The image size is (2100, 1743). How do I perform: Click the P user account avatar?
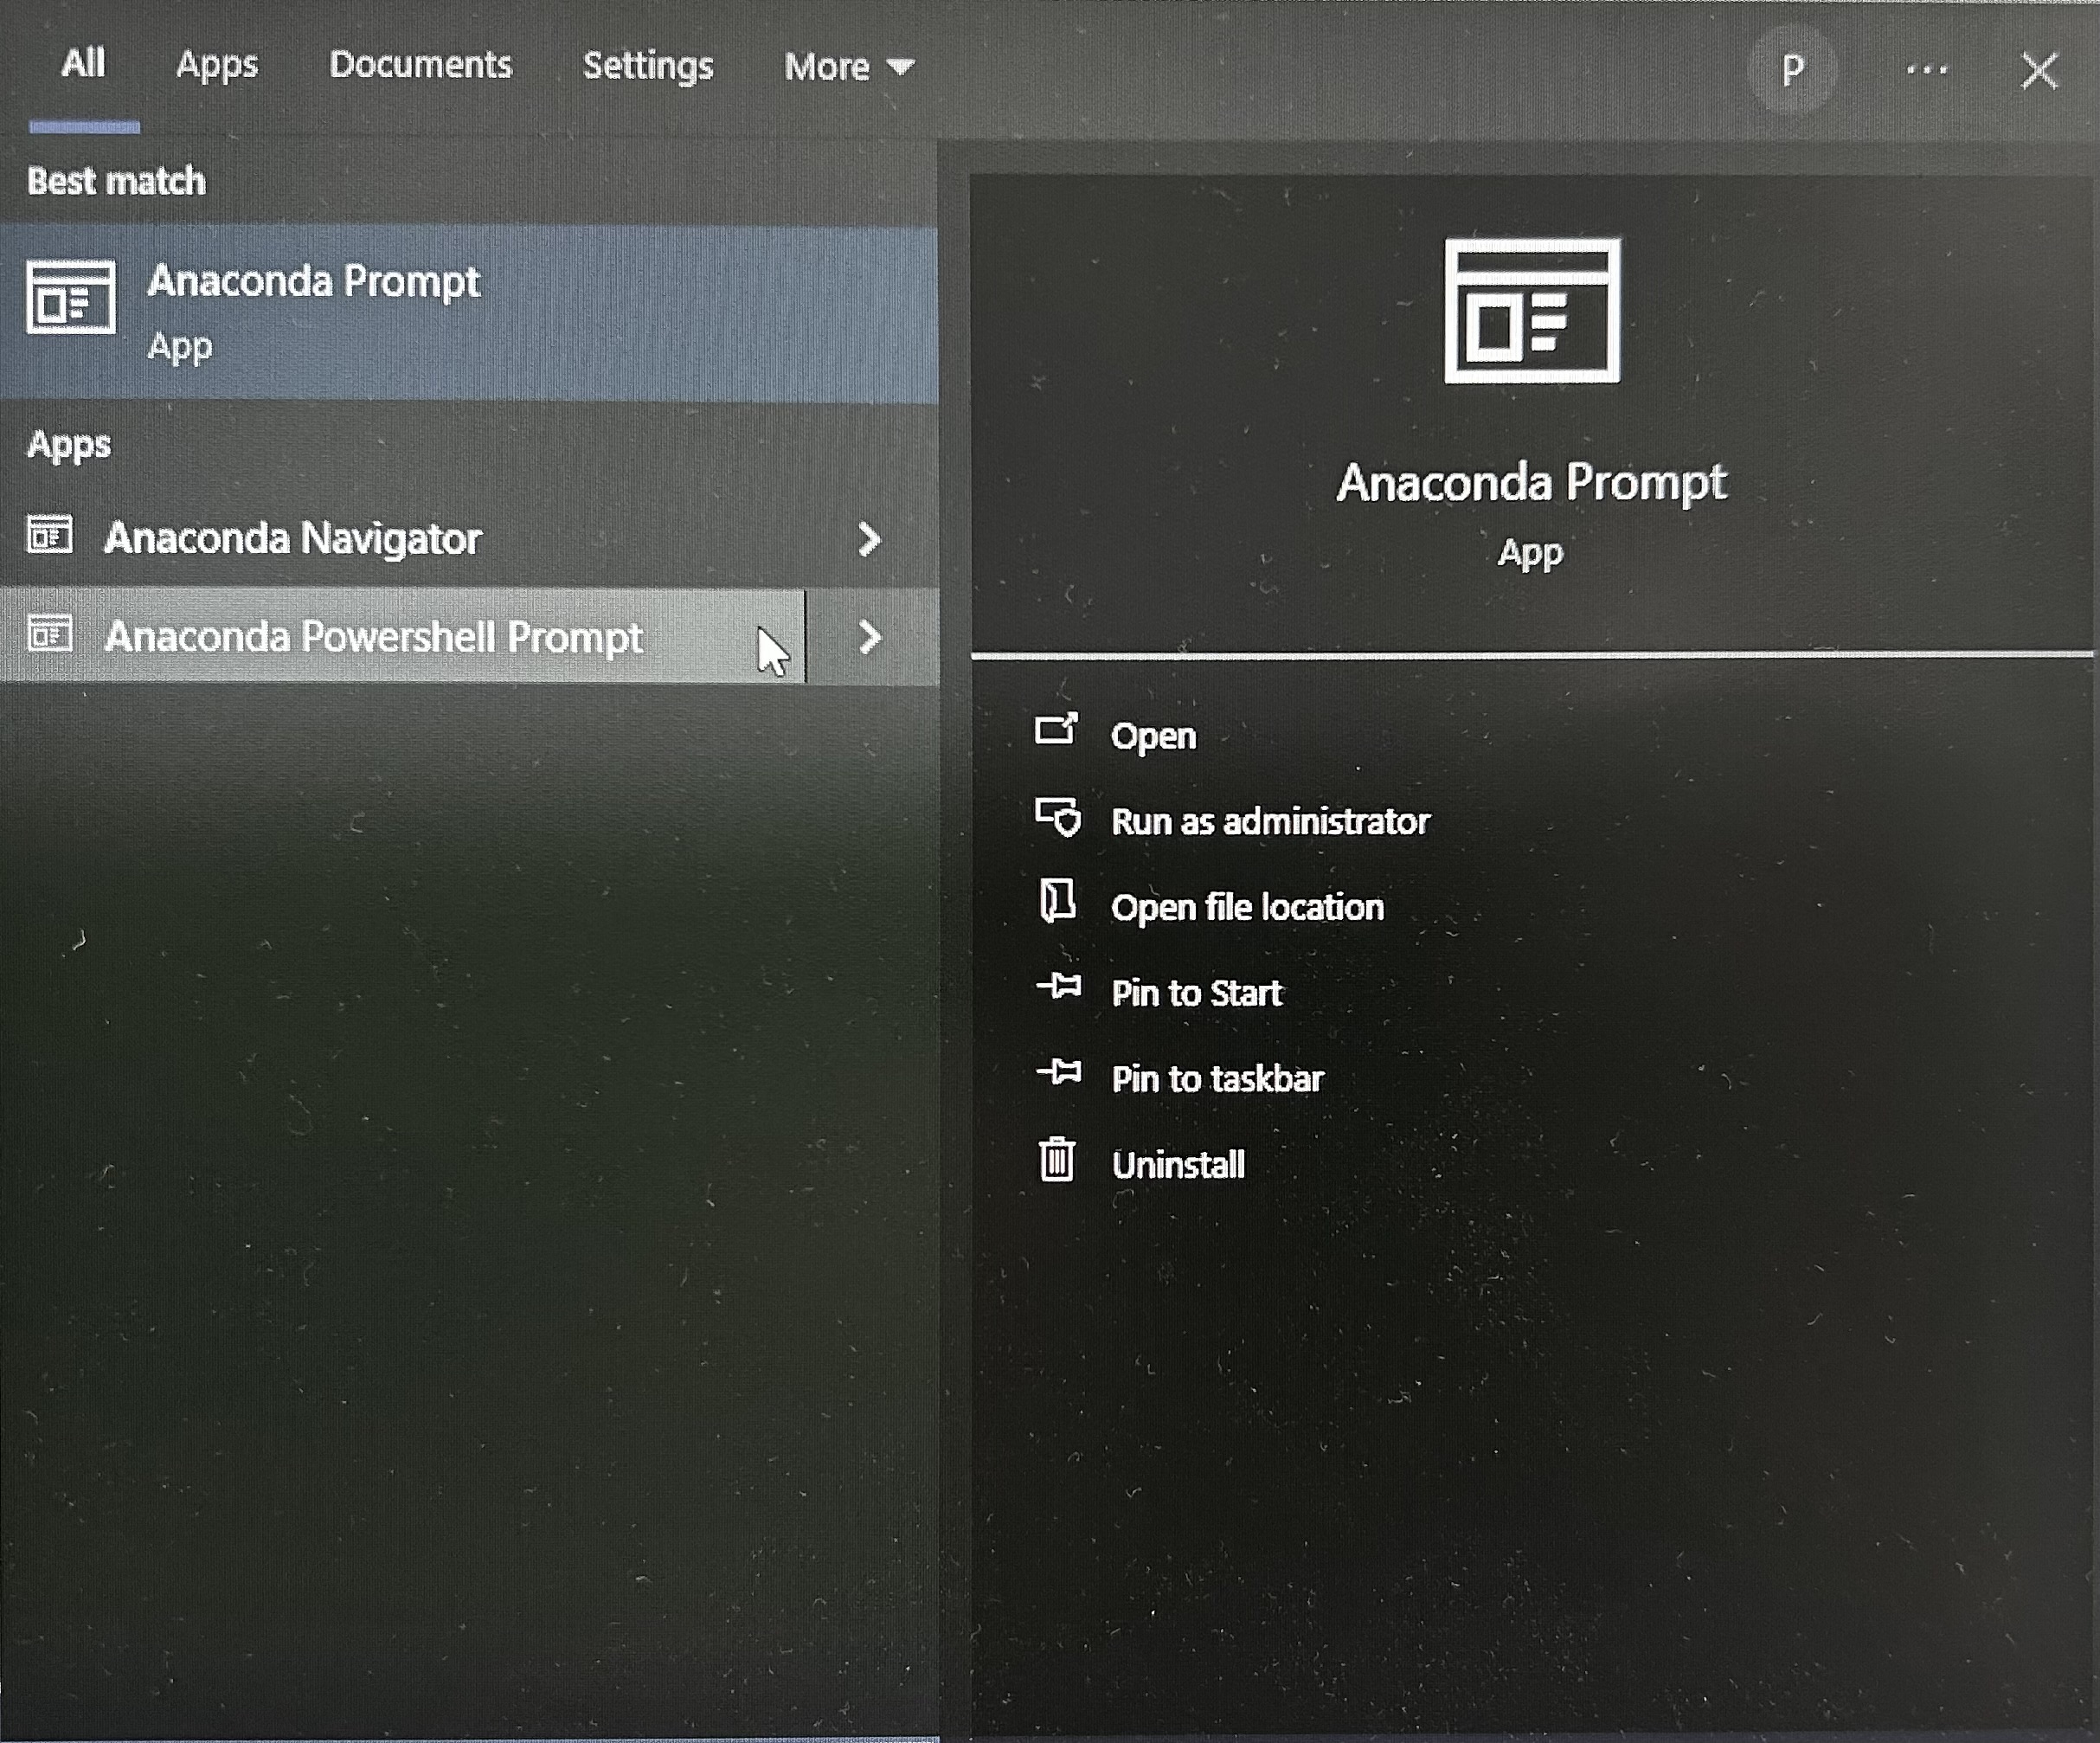[x=1792, y=70]
